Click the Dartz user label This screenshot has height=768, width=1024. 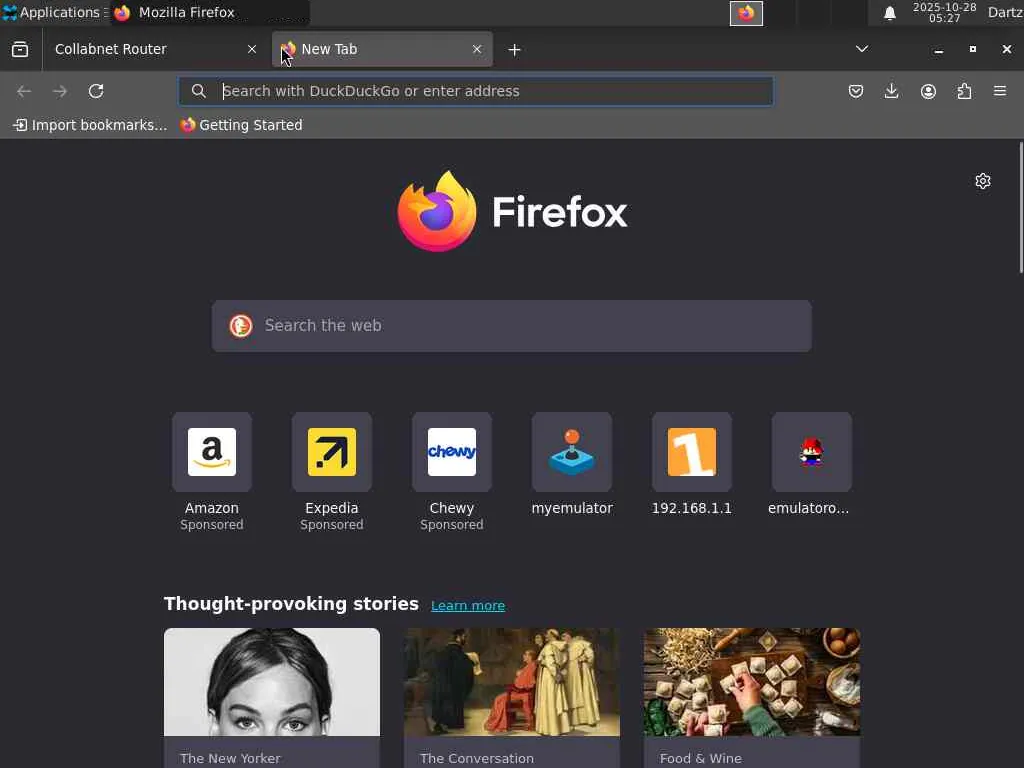1005,12
